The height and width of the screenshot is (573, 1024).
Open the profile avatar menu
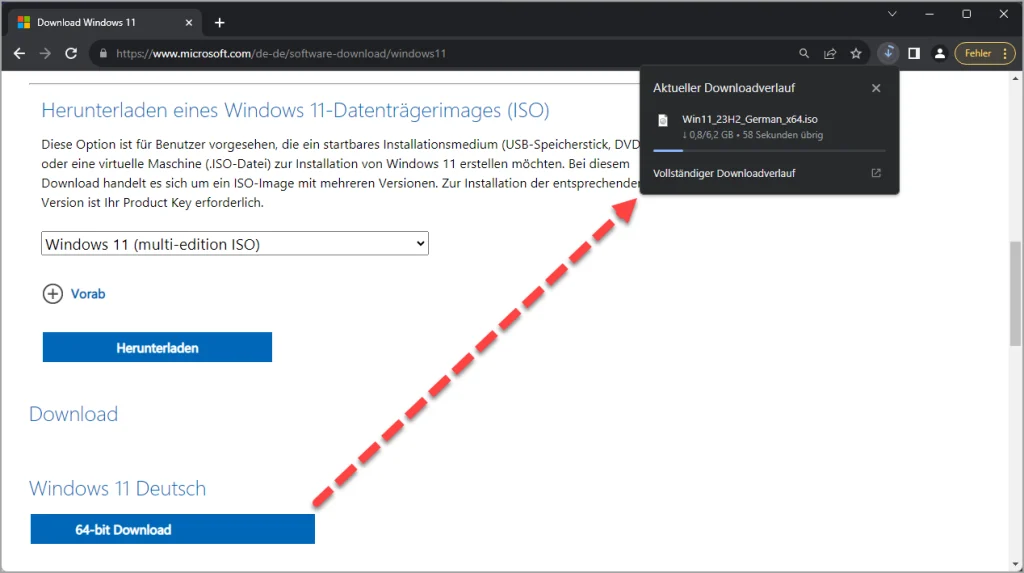pos(939,54)
